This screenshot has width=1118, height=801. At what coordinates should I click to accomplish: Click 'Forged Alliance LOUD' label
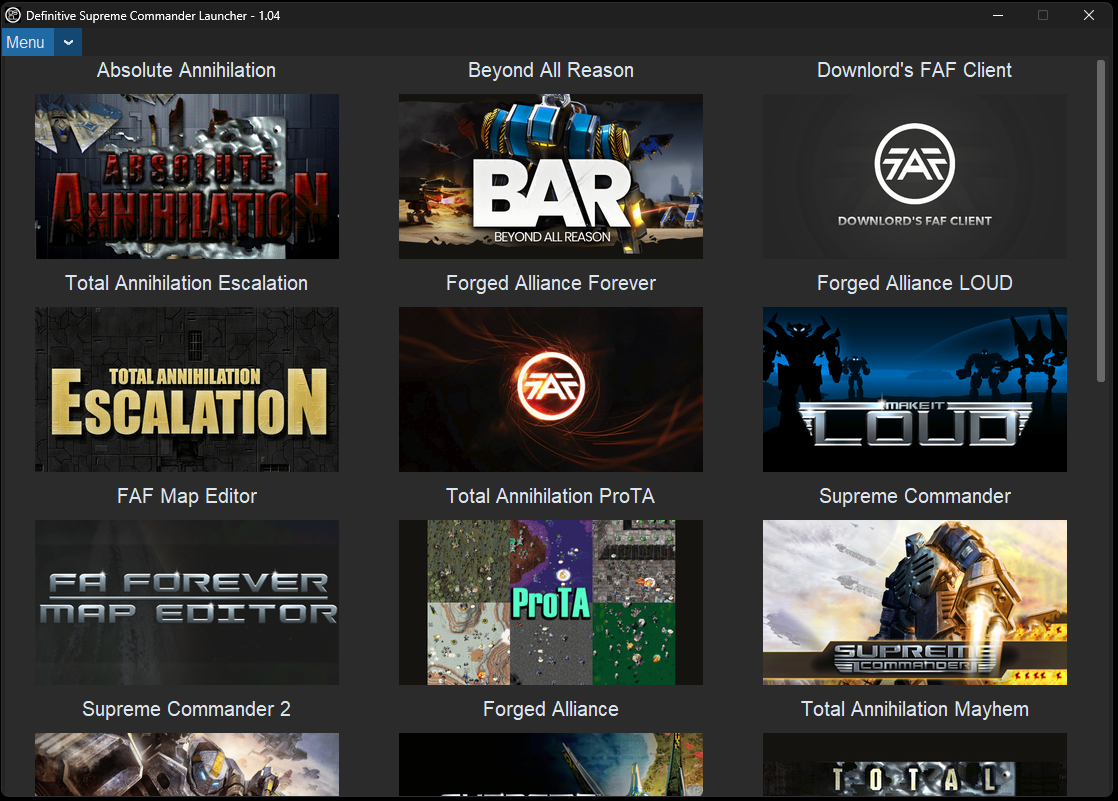(x=914, y=283)
